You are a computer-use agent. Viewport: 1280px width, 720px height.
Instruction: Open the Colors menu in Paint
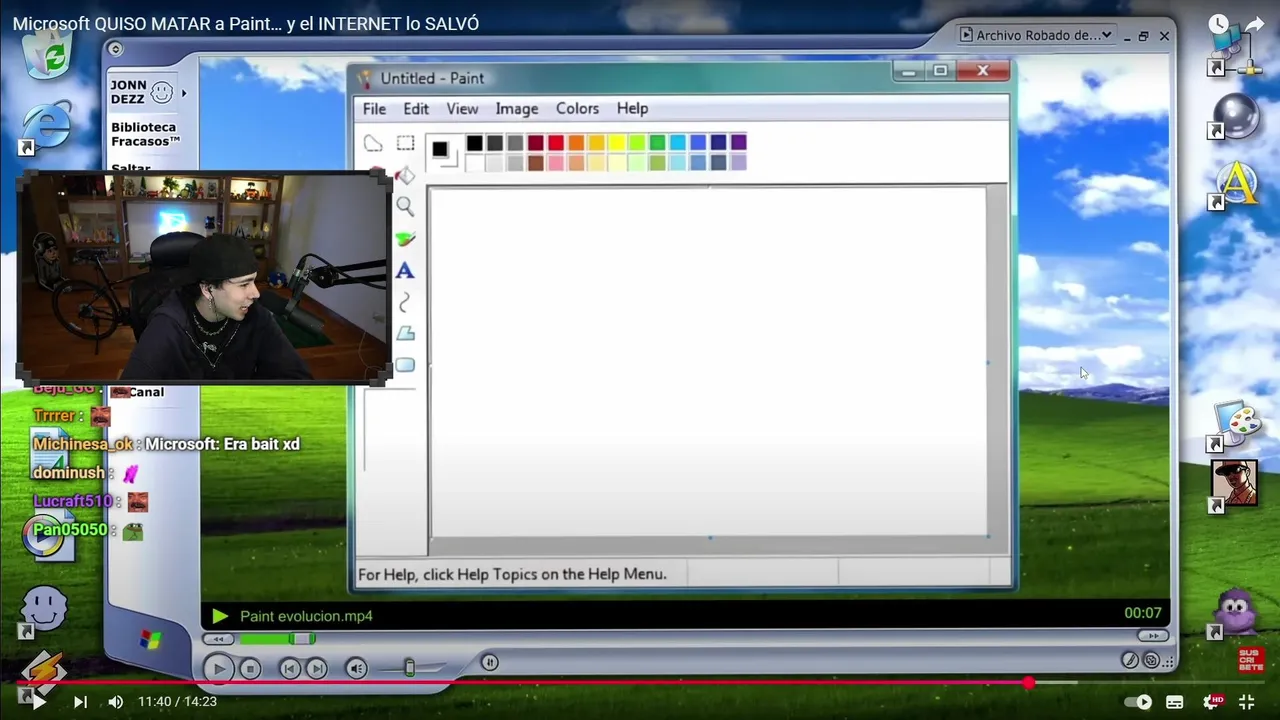pyautogui.click(x=577, y=108)
